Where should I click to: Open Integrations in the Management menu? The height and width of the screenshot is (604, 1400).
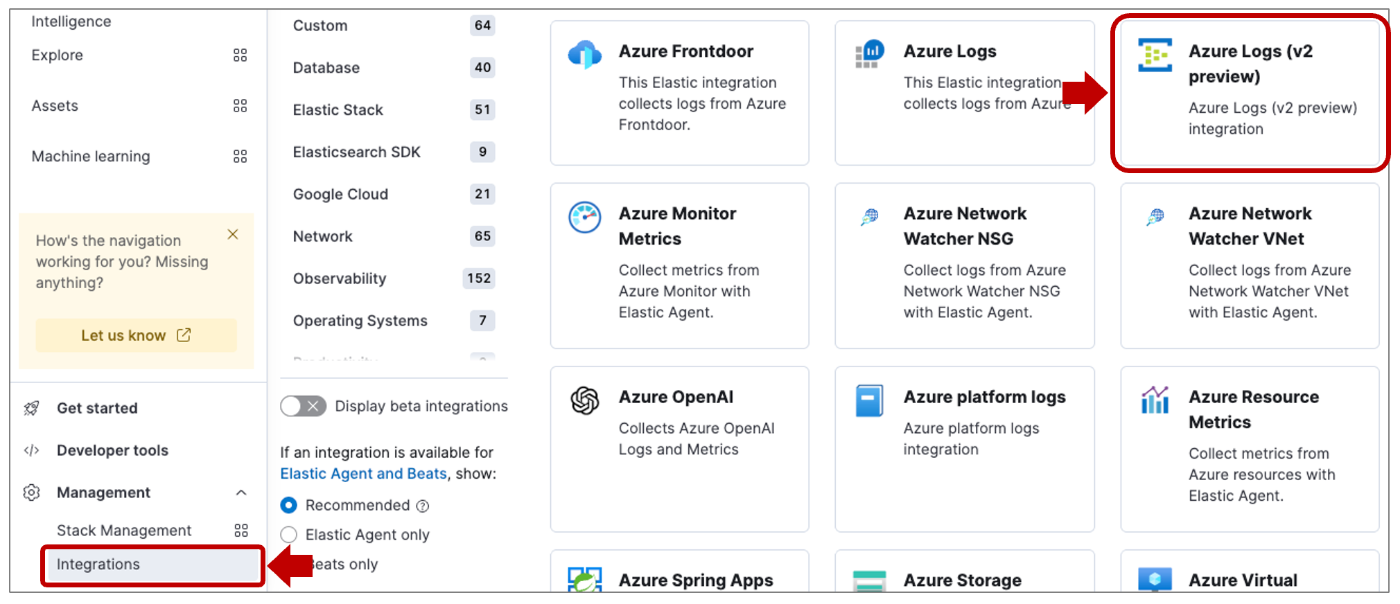coord(98,565)
